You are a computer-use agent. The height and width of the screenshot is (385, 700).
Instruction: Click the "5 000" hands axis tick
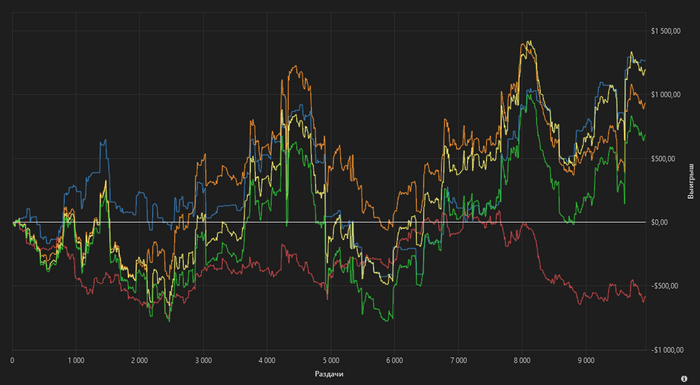(x=331, y=360)
